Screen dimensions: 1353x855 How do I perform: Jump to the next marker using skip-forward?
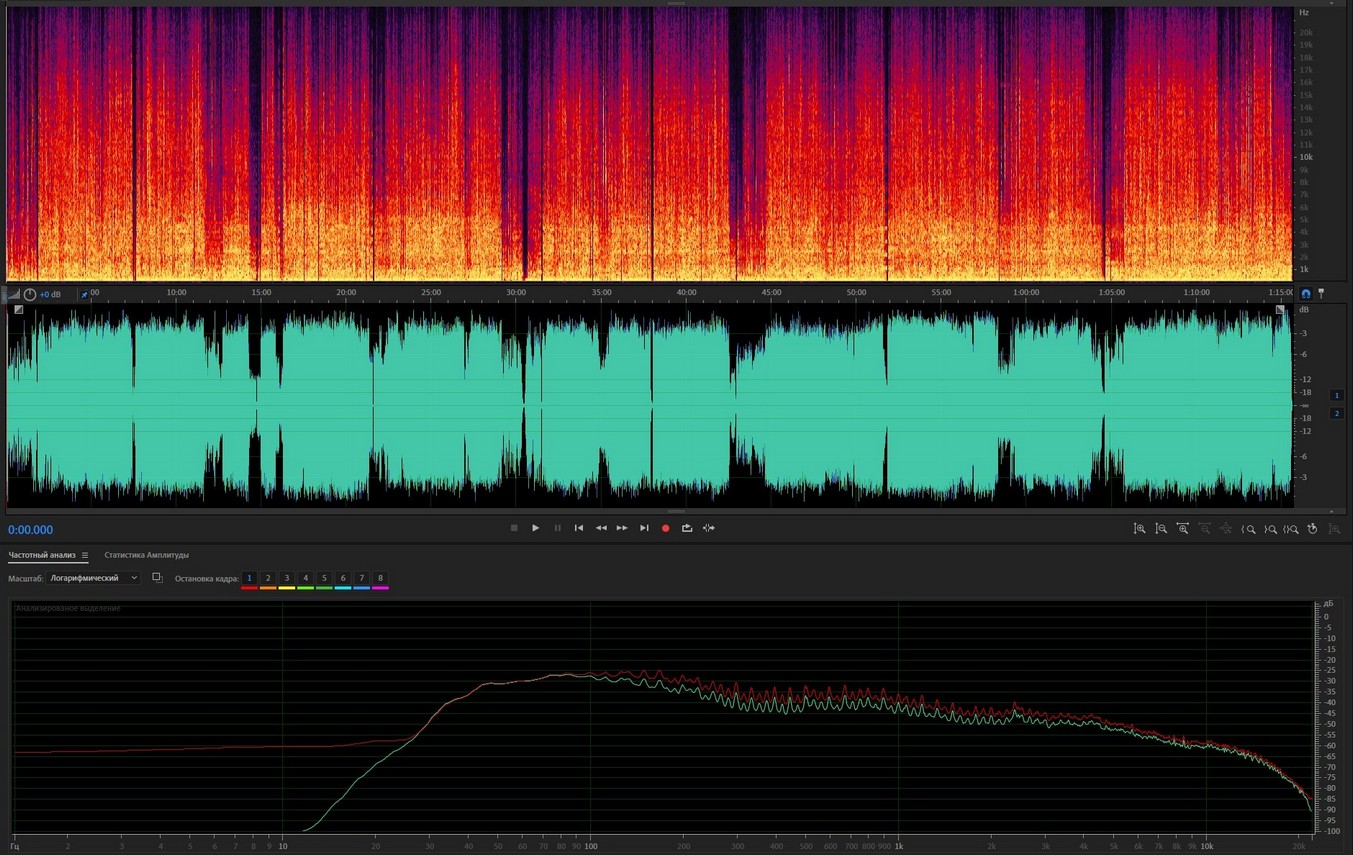coord(644,528)
